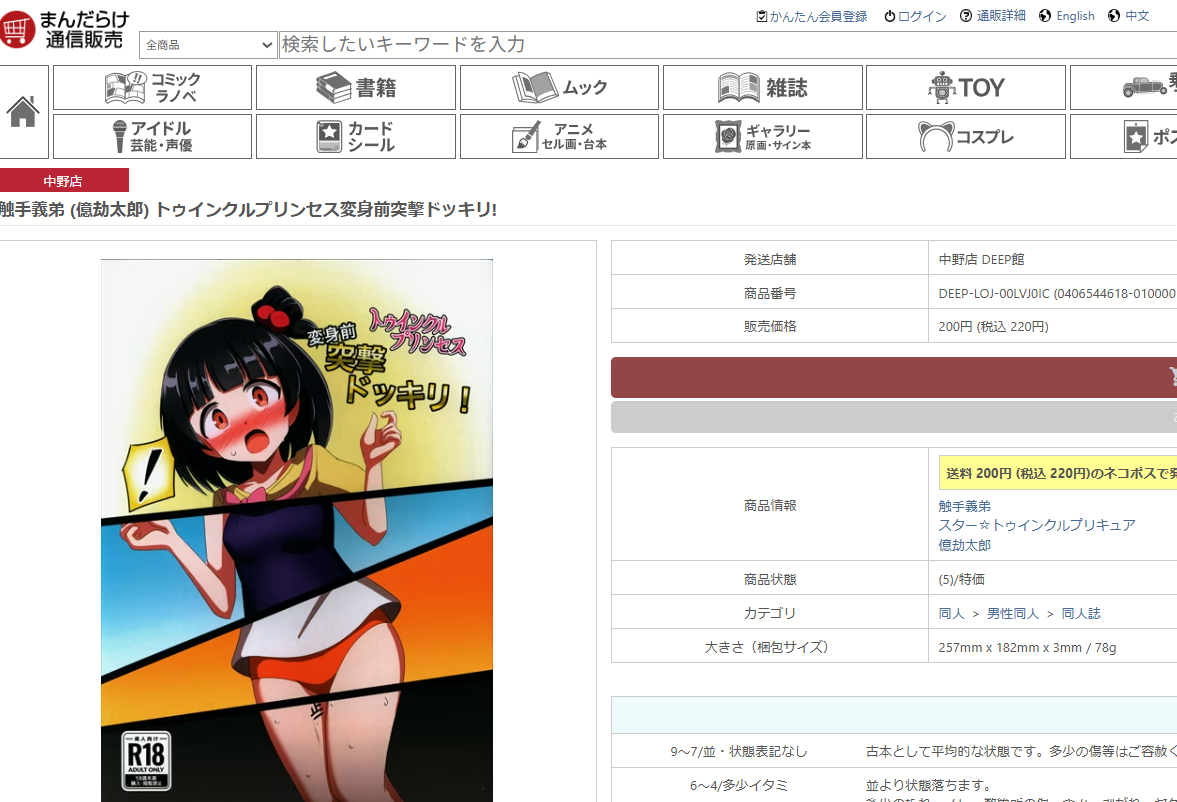Click the home icon button

click(x=23, y=111)
